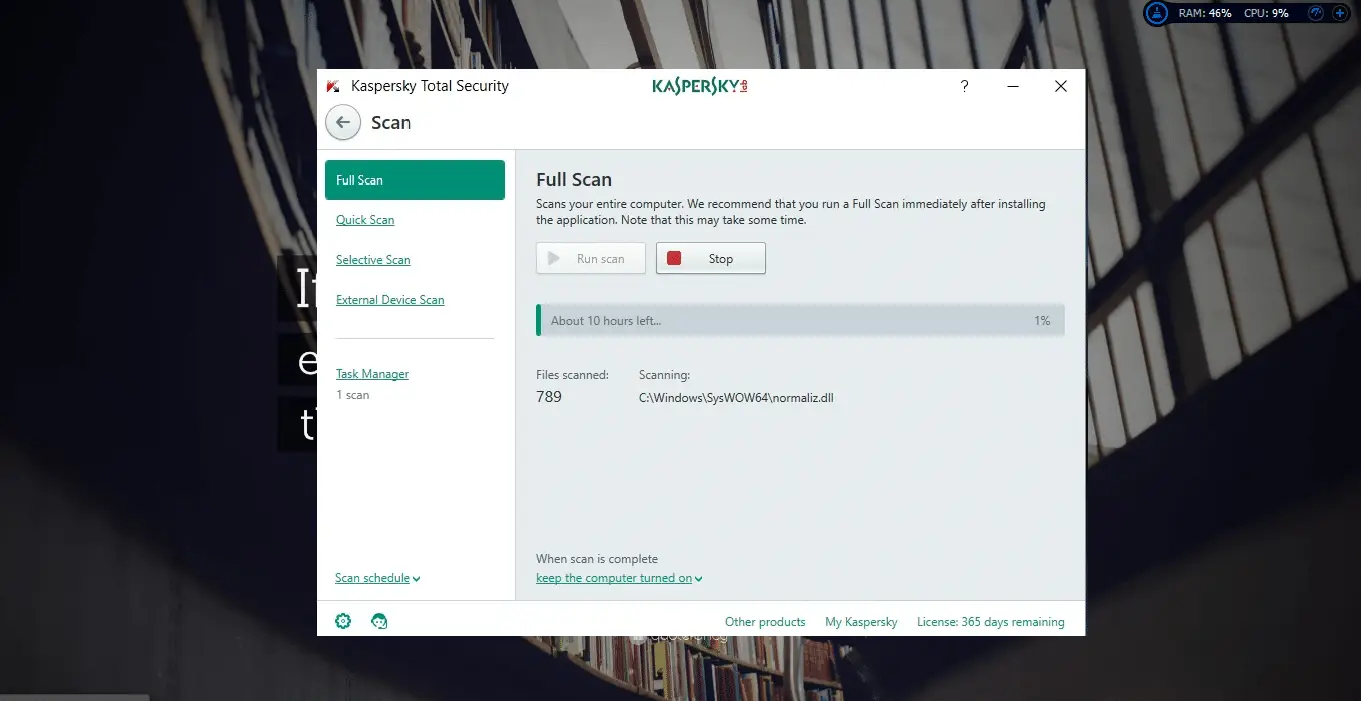
Task: Open the My Kaspersky link
Action: click(861, 622)
